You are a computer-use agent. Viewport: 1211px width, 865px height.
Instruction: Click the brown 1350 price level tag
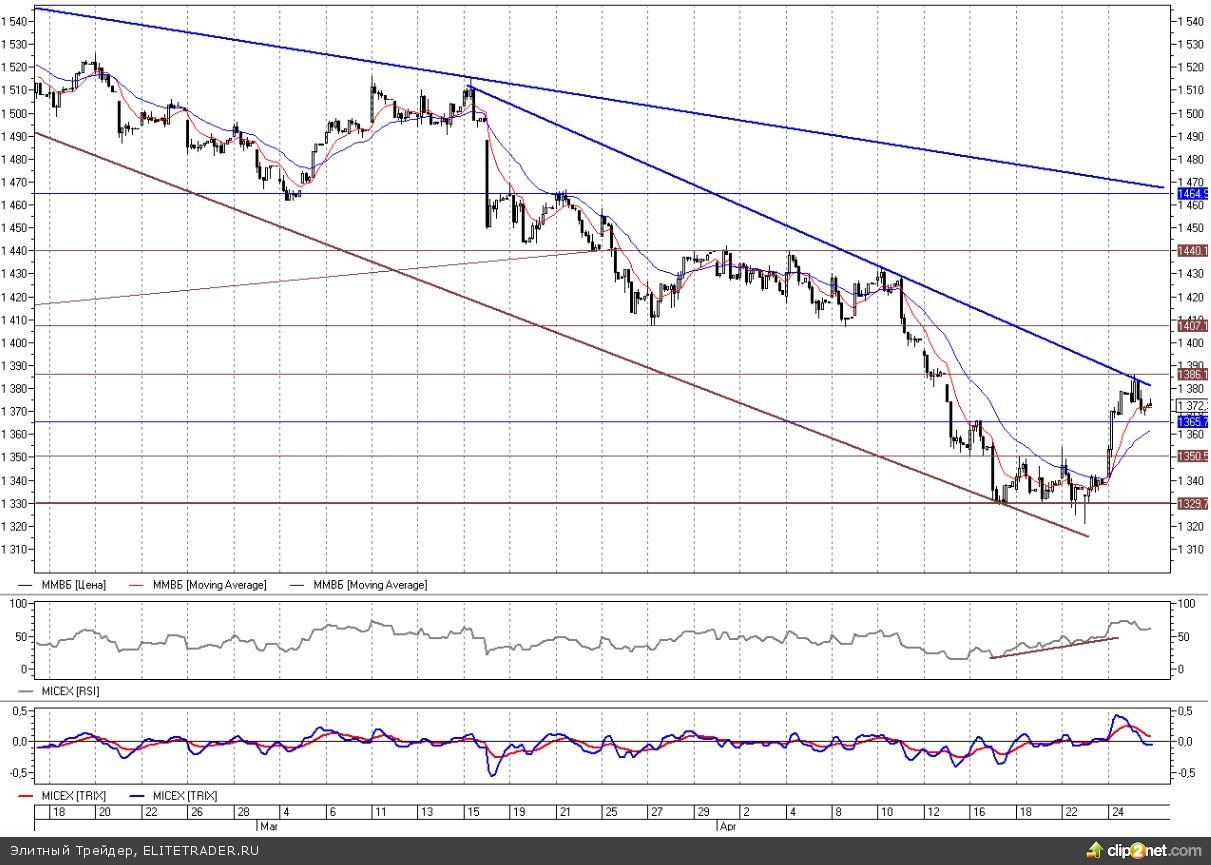[1192, 456]
